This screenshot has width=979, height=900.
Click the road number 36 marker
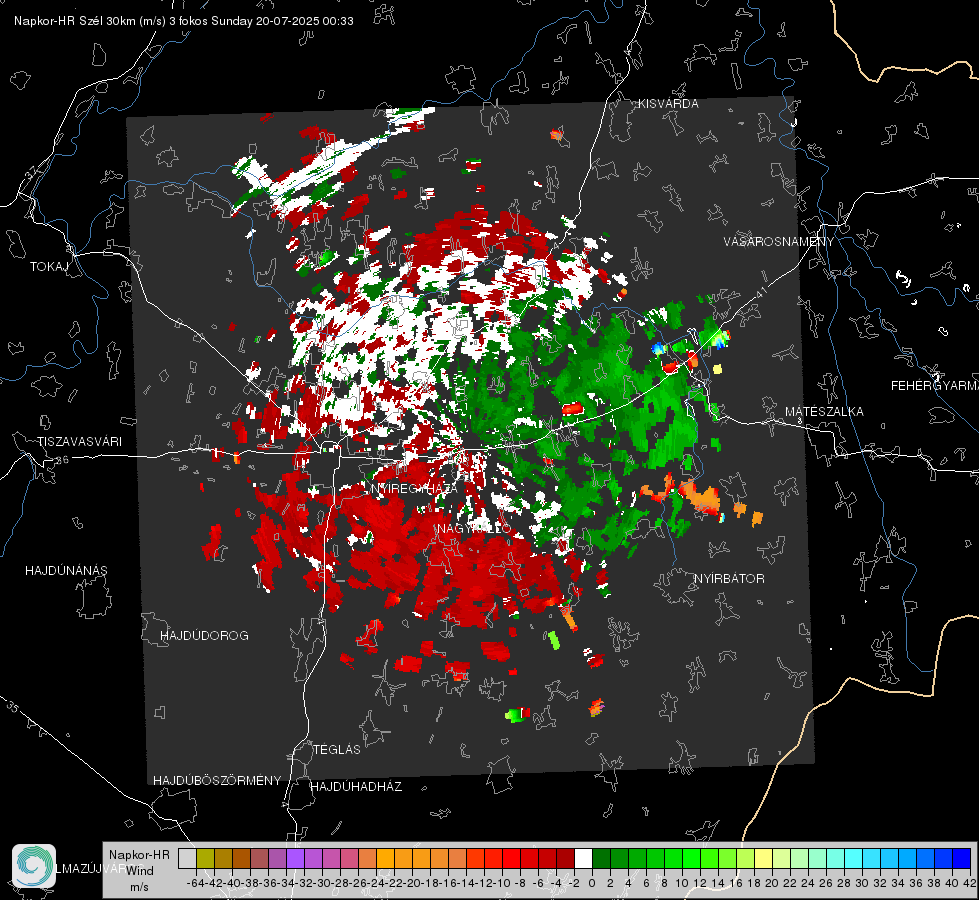tap(62, 460)
